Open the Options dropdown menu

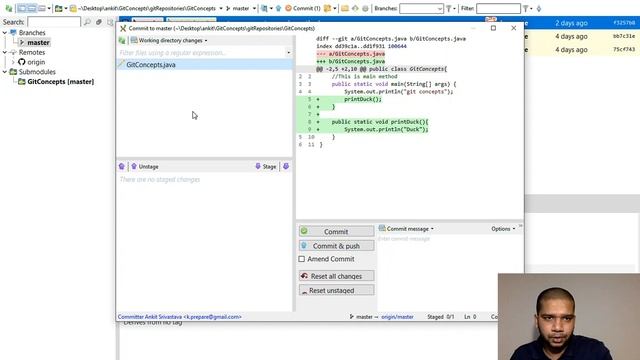point(503,229)
